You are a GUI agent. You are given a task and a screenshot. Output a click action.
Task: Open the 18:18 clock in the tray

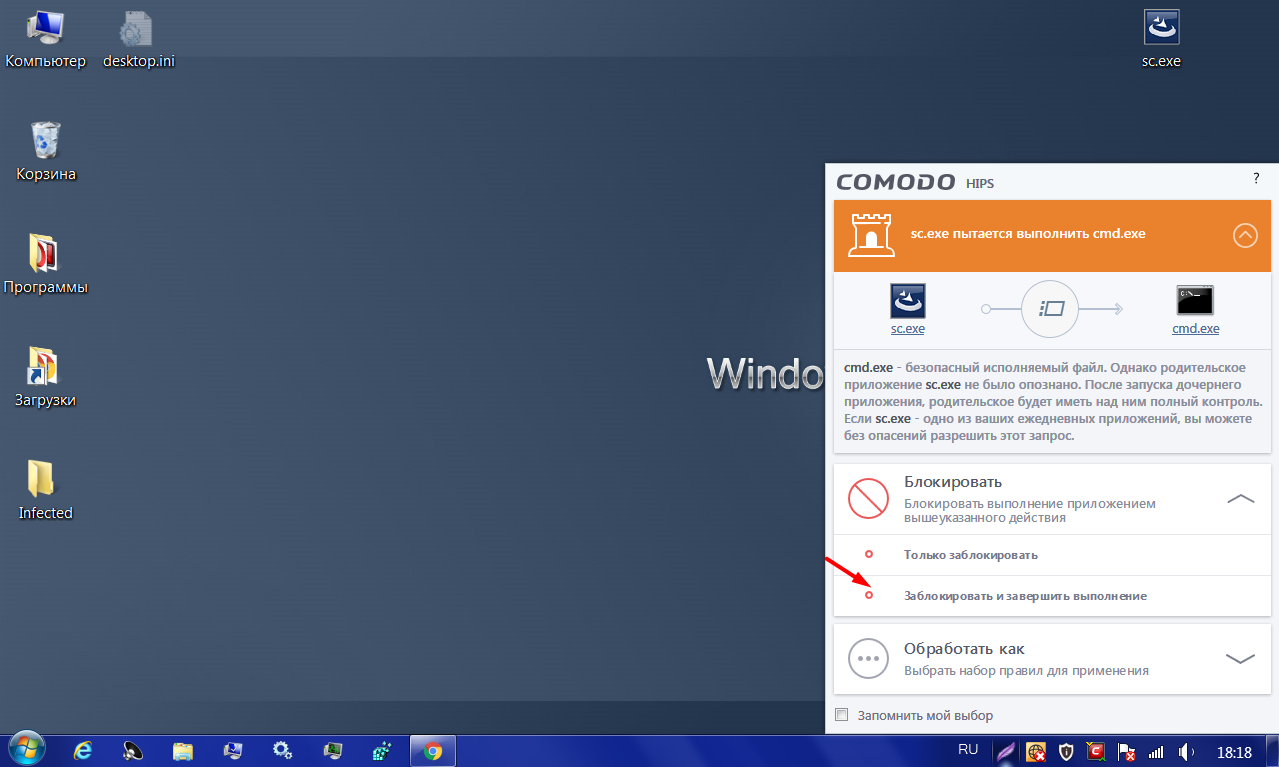pyautogui.click(x=1235, y=752)
